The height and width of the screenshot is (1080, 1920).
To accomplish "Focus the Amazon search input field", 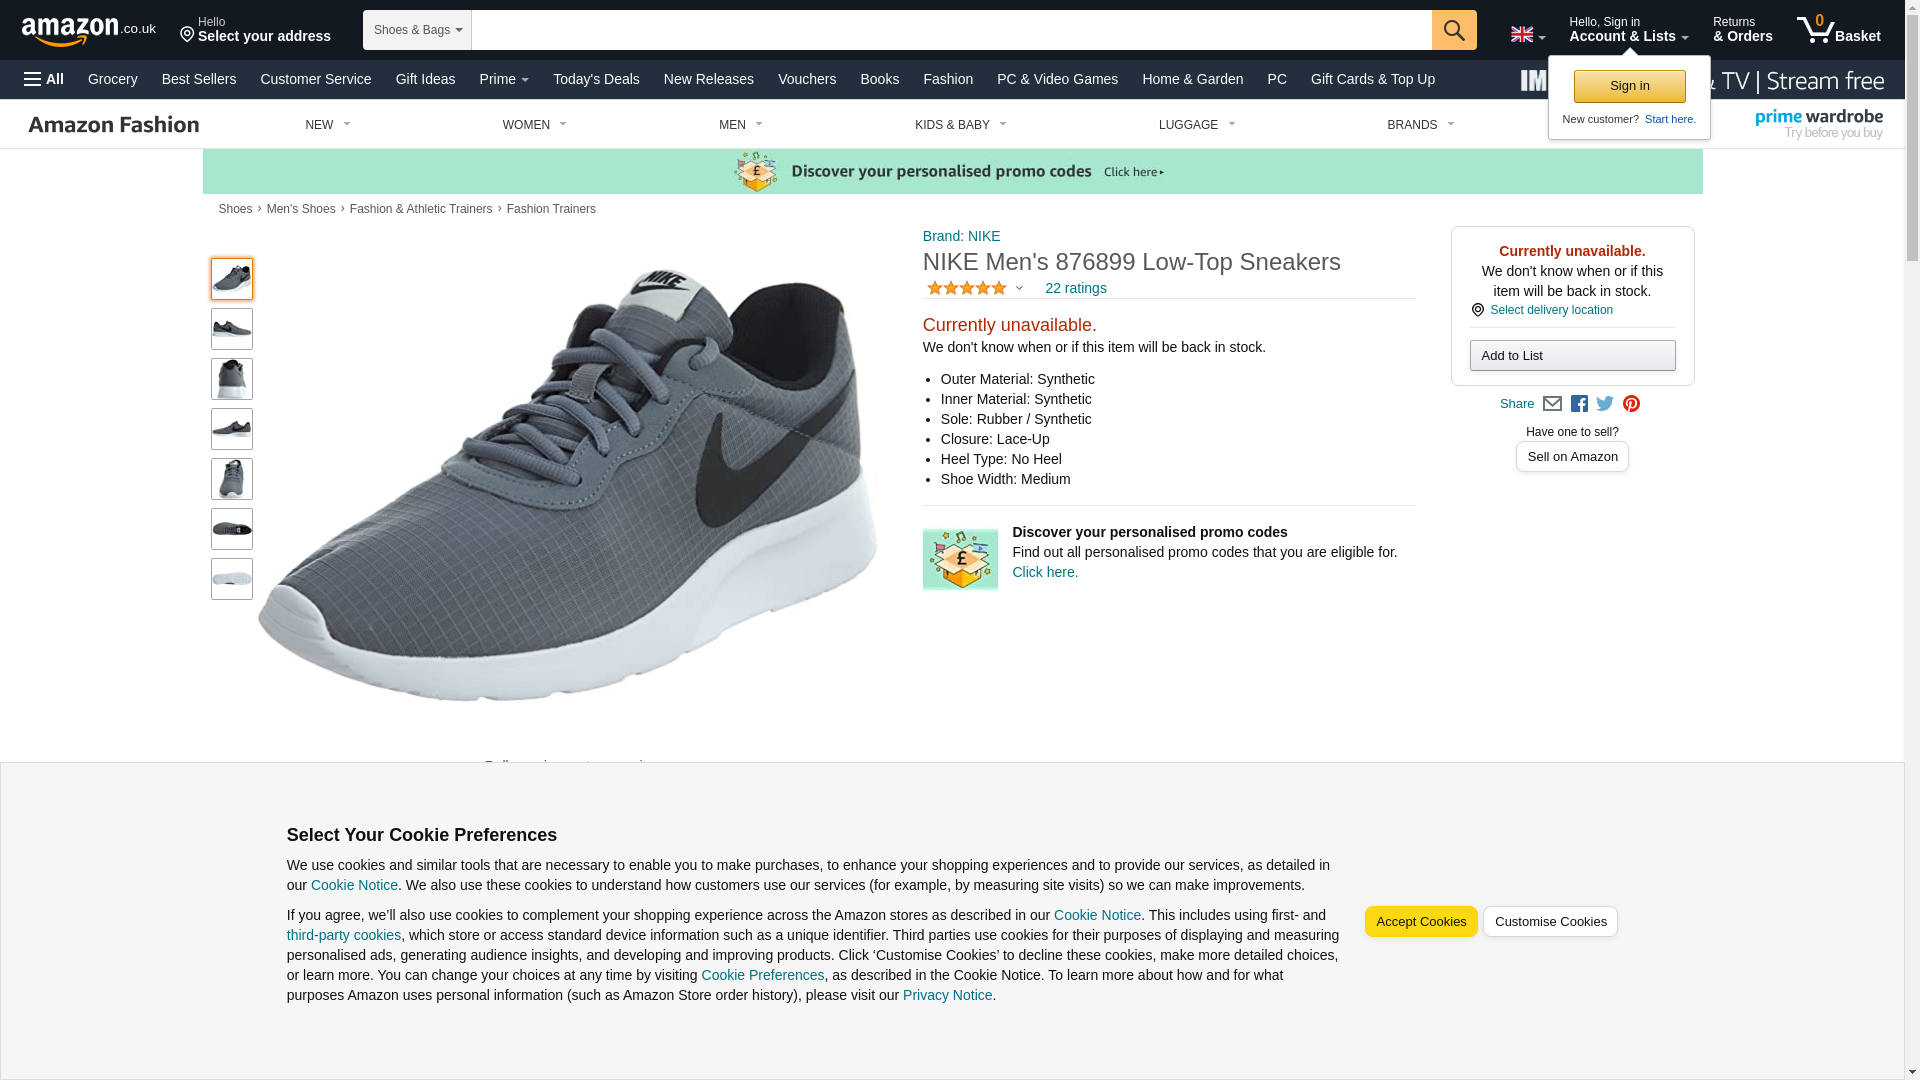I will point(950,30).
